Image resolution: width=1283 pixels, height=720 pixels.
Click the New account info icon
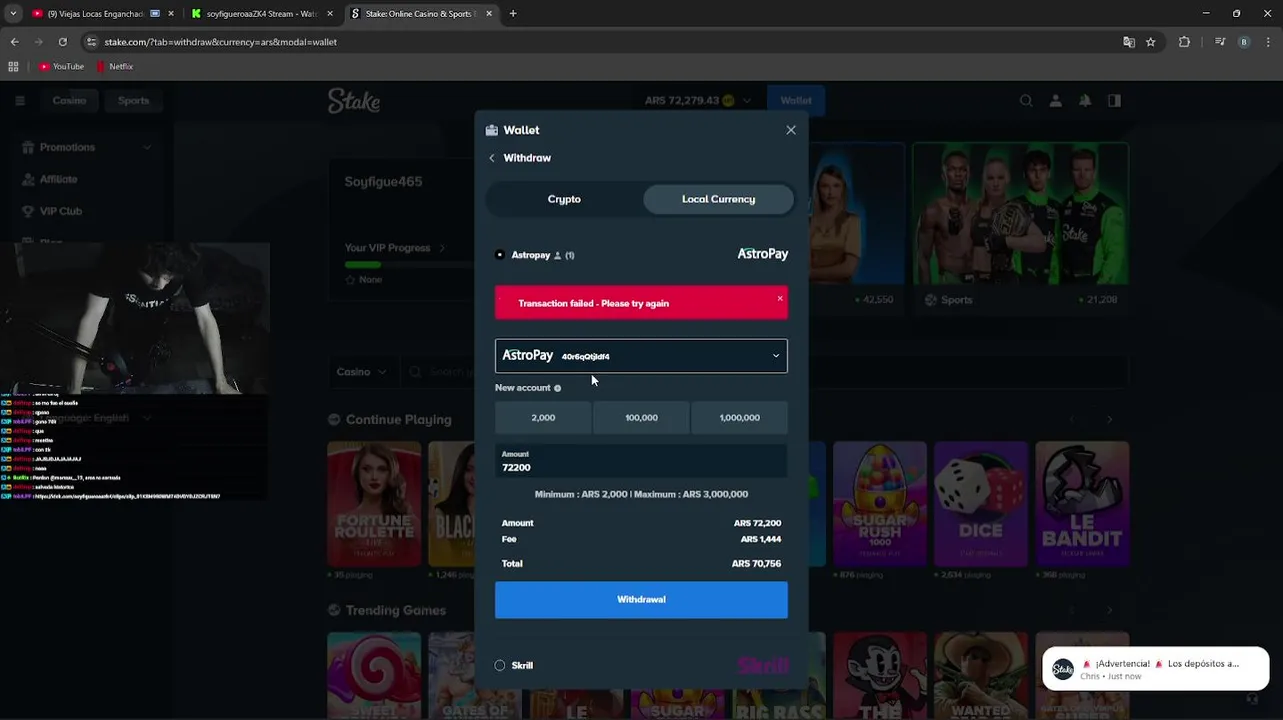558,388
